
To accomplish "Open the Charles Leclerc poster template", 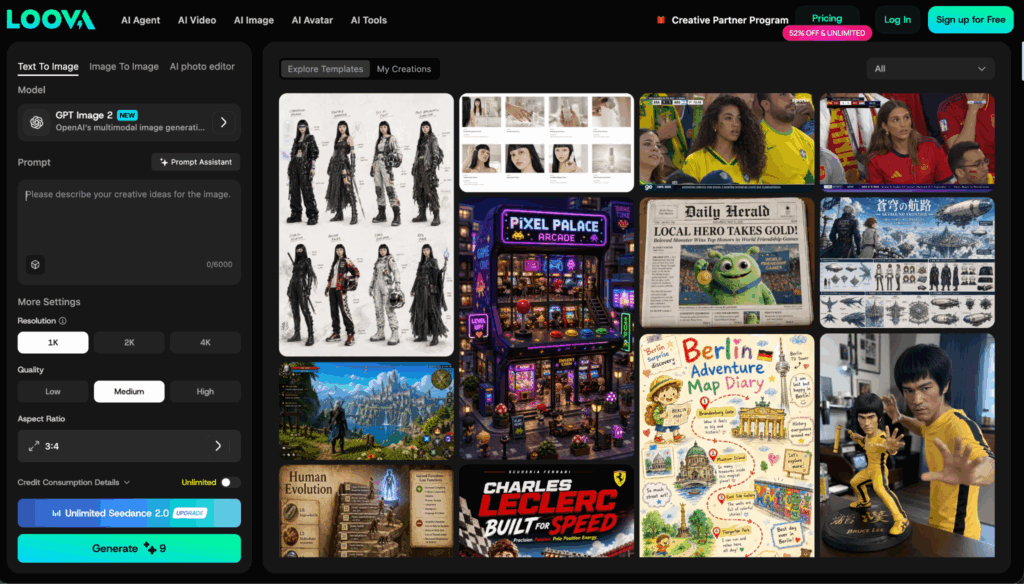I will click(x=547, y=511).
